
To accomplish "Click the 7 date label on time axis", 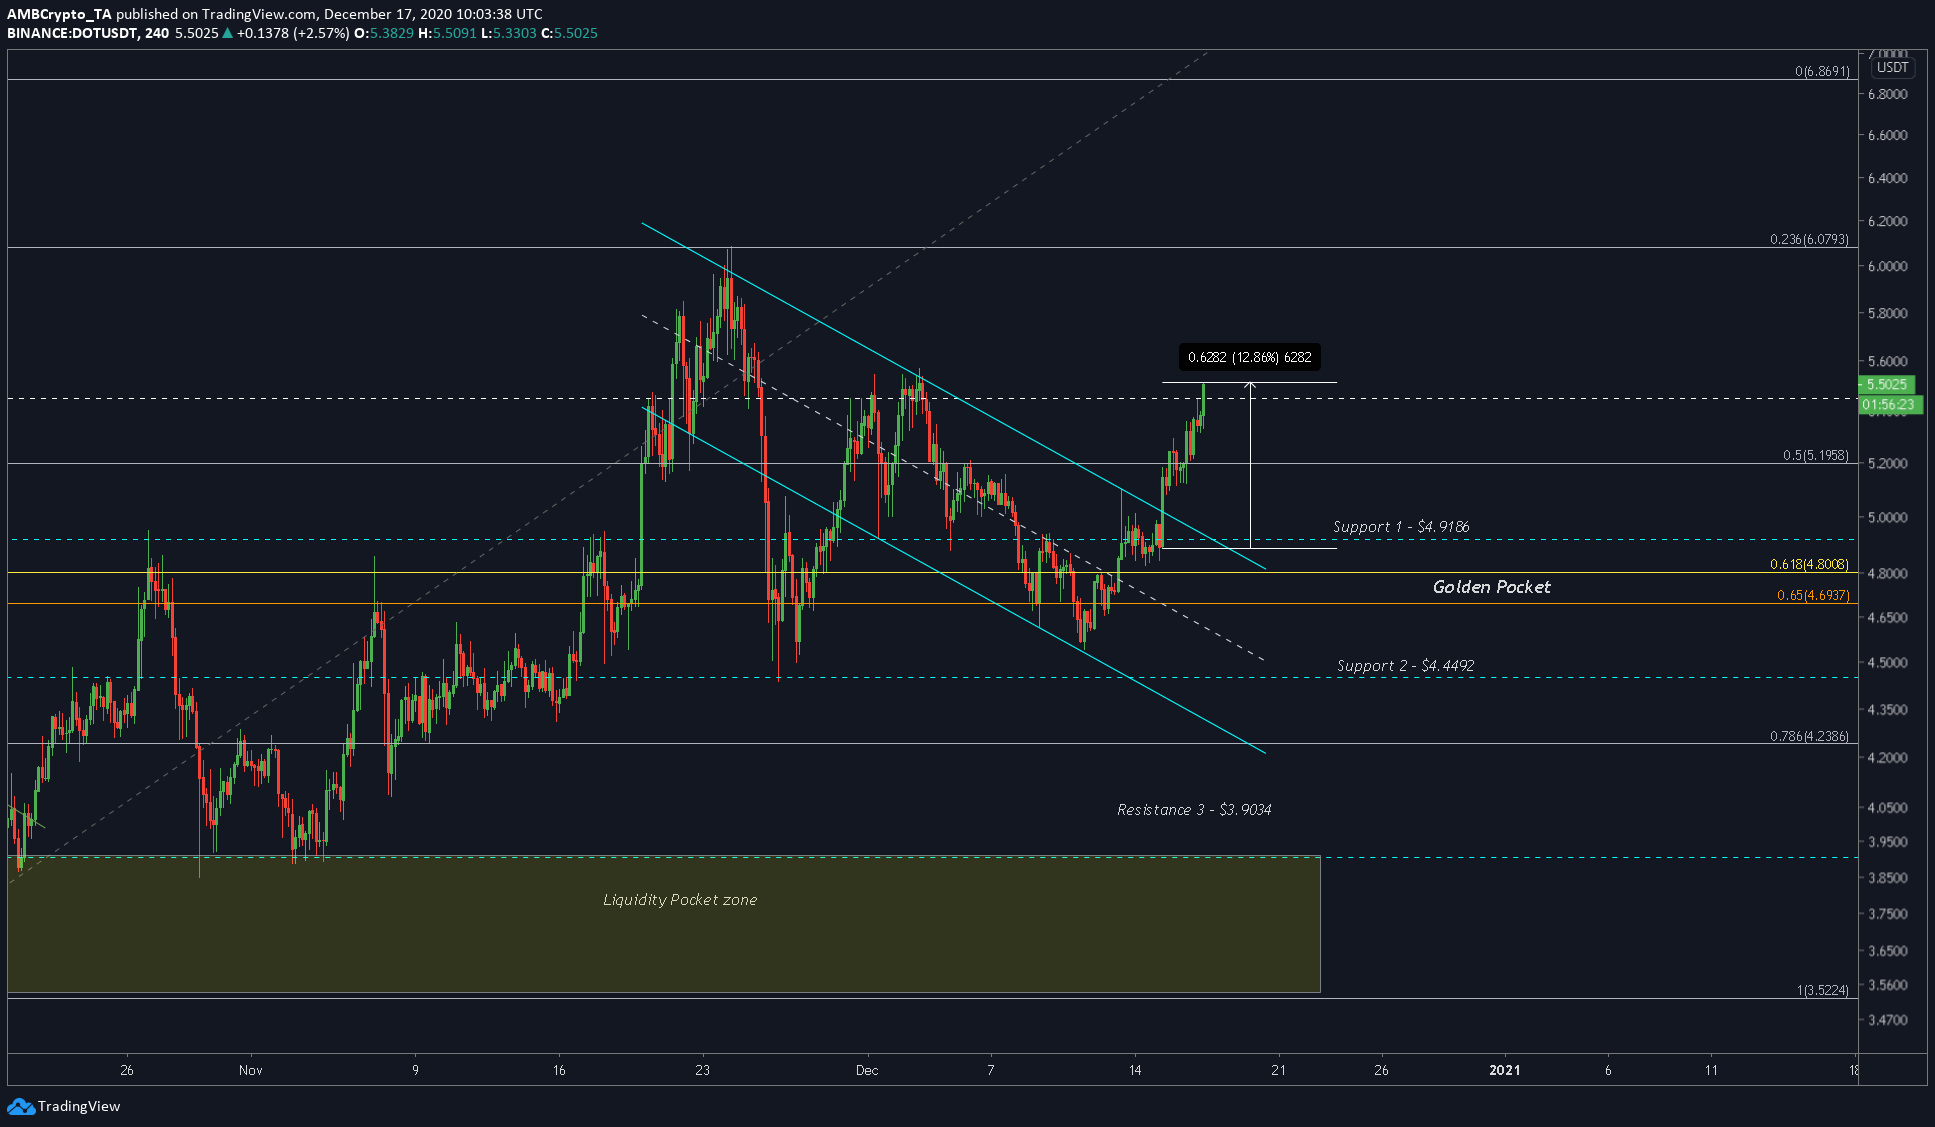I will tap(991, 1070).
